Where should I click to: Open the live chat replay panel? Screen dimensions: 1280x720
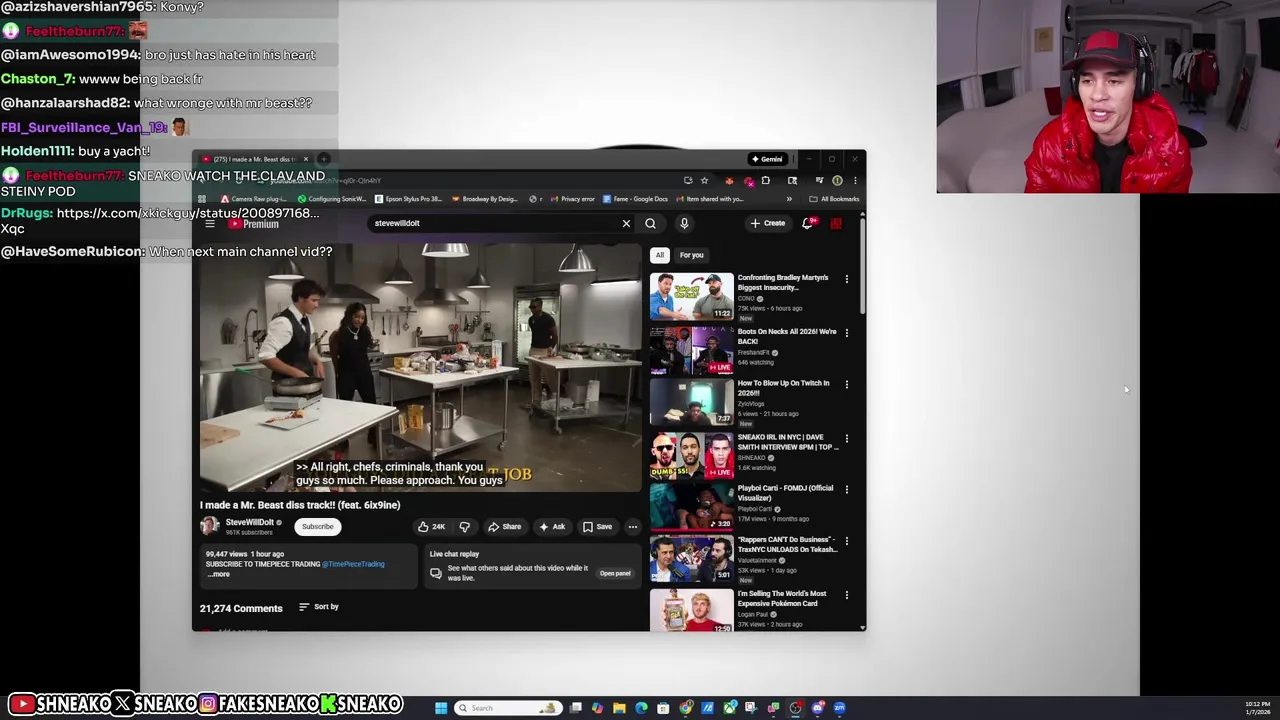pyautogui.click(x=615, y=574)
